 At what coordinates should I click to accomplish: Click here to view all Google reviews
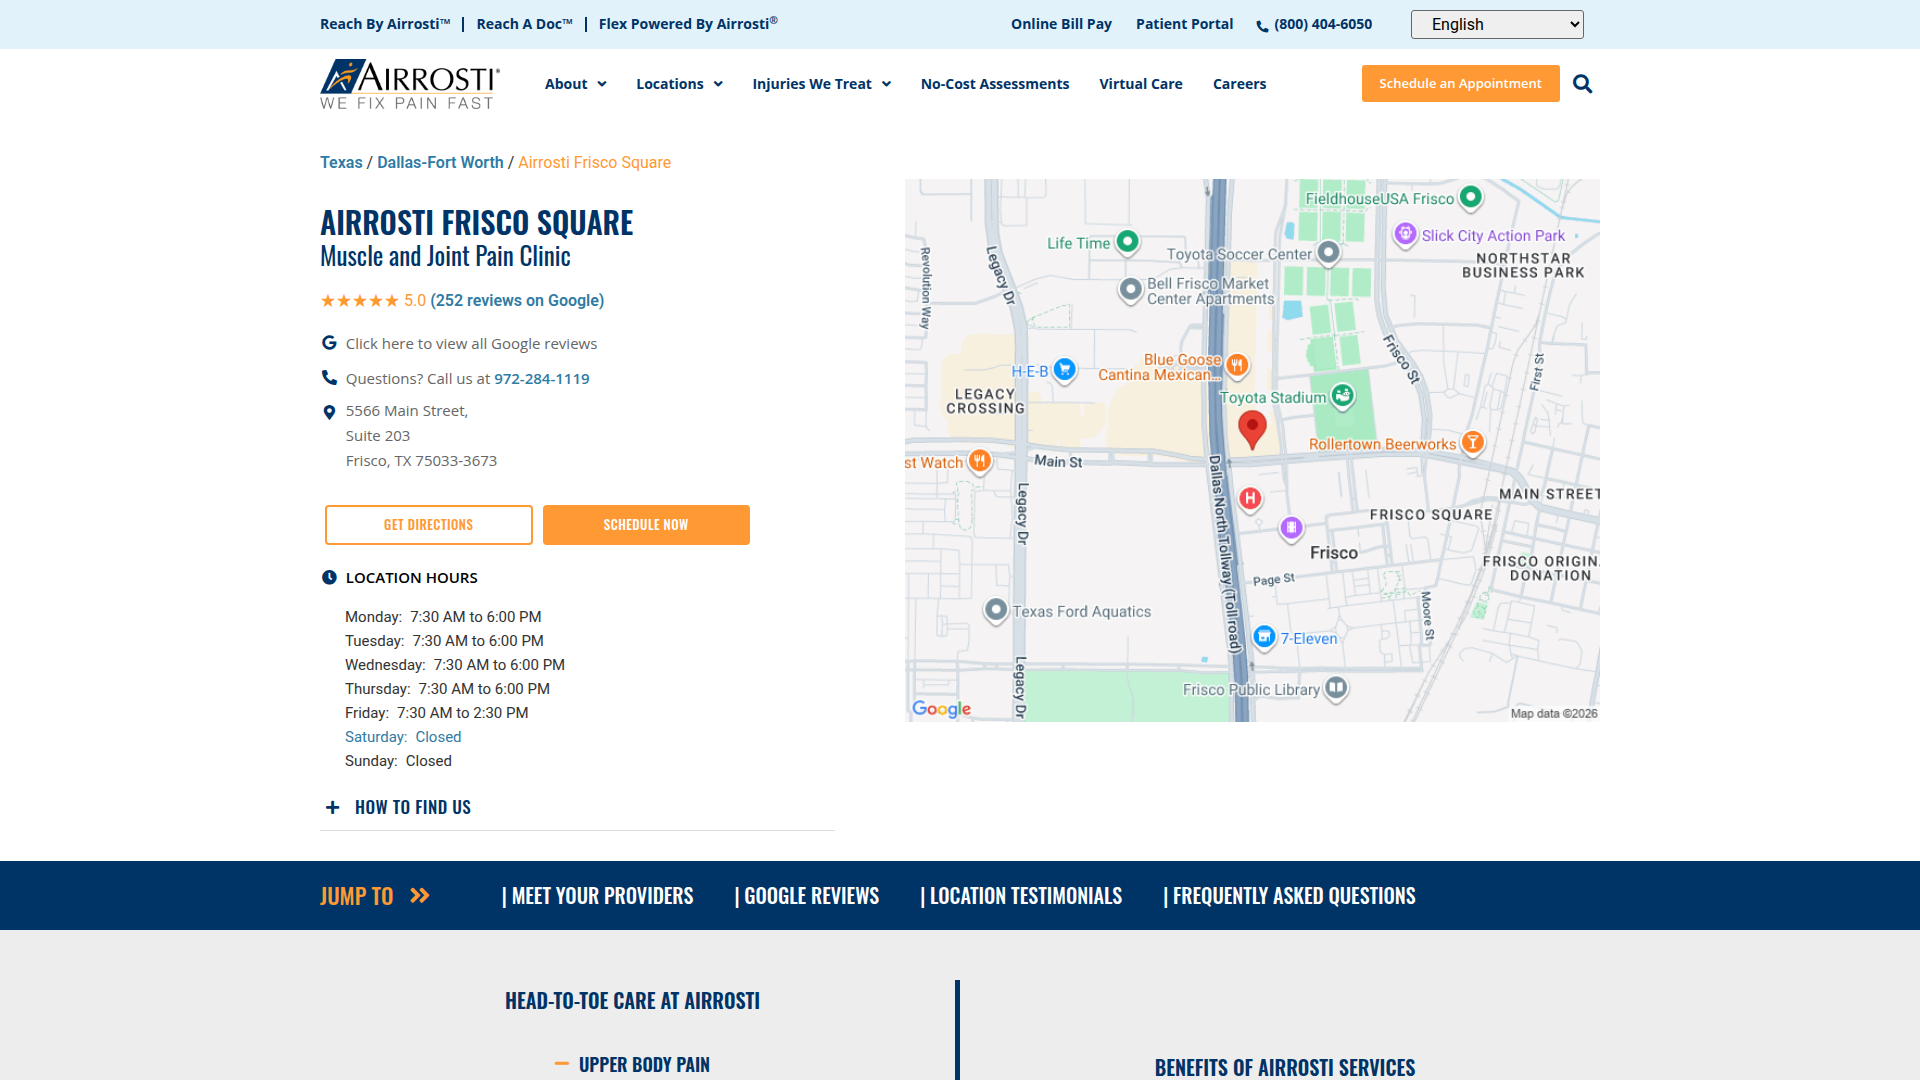pos(471,344)
